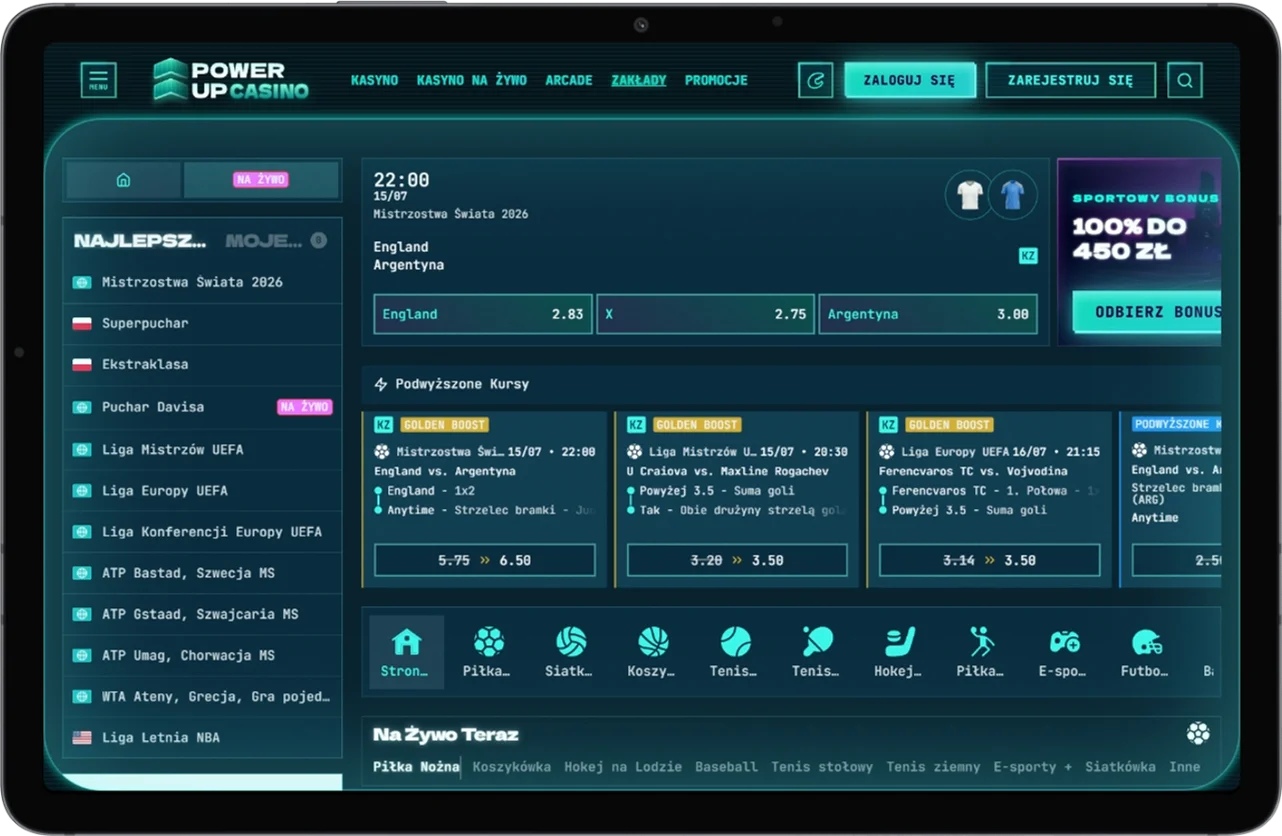Open the icon beside Zaloguj się
Viewport: 1282px width, 836px height.
(x=816, y=80)
